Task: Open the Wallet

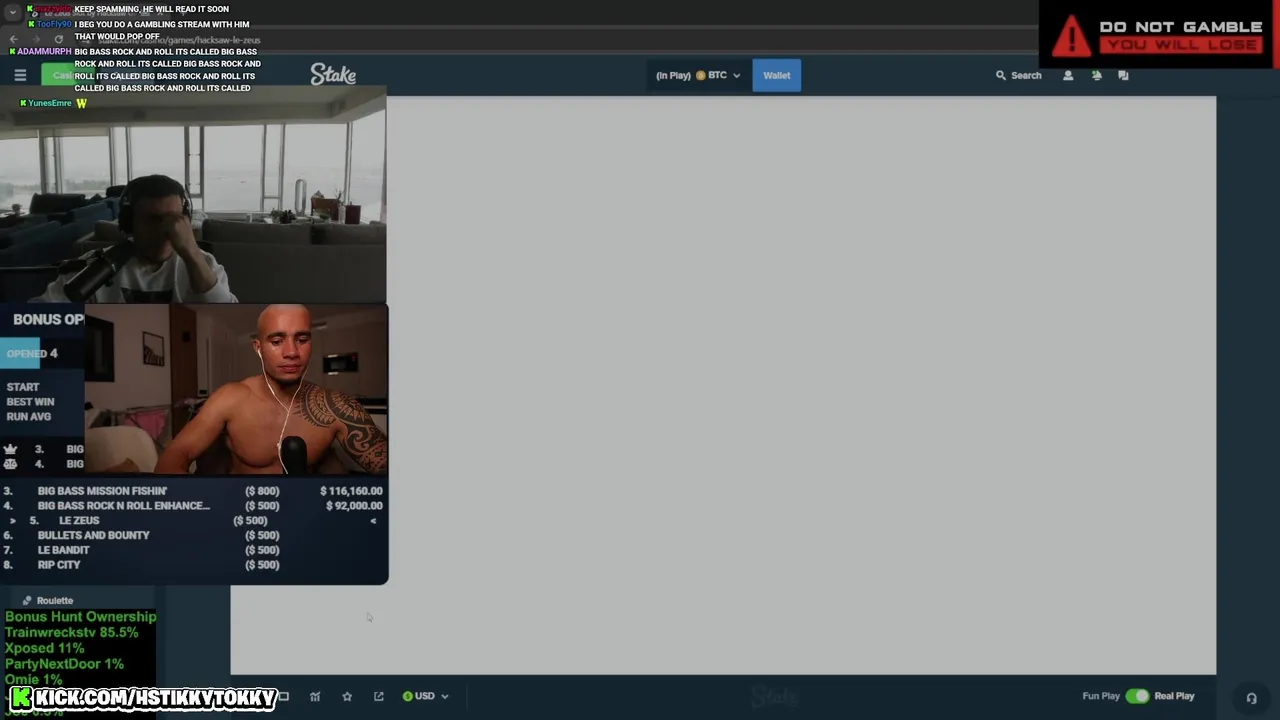Action: (776, 75)
